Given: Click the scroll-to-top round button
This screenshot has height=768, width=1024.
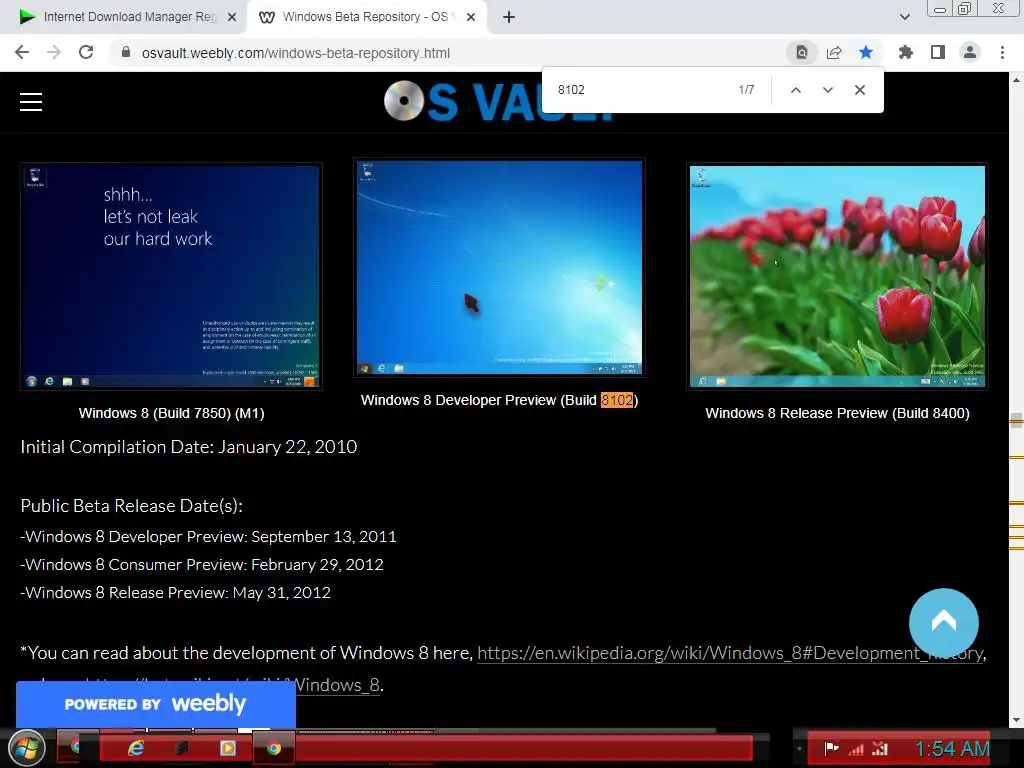Looking at the screenshot, I should coord(943,622).
